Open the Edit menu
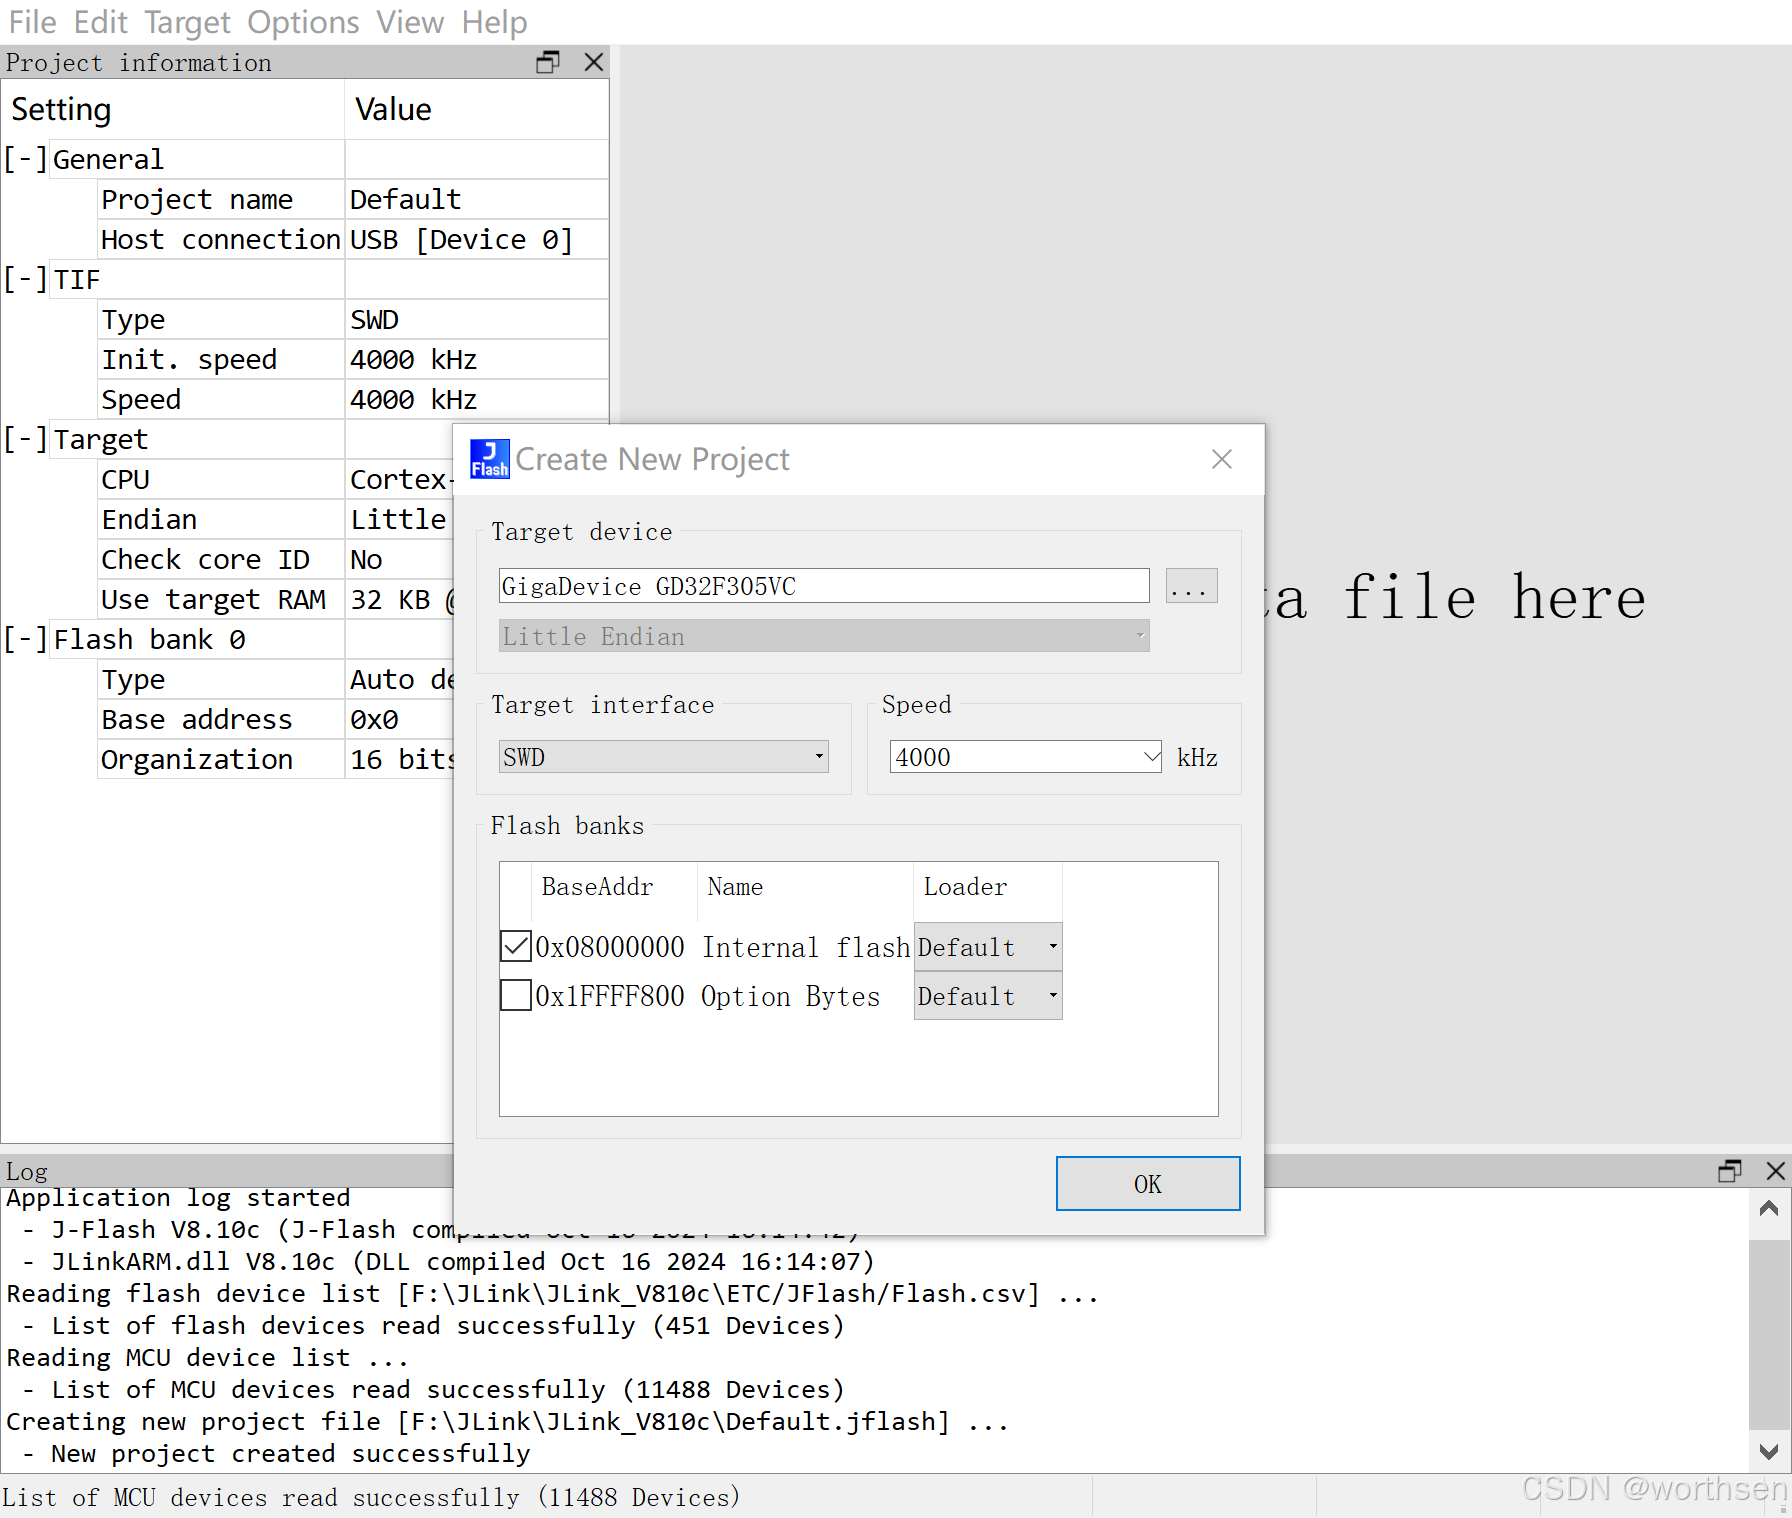The height and width of the screenshot is (1518, 1792). tap(101, 22)
